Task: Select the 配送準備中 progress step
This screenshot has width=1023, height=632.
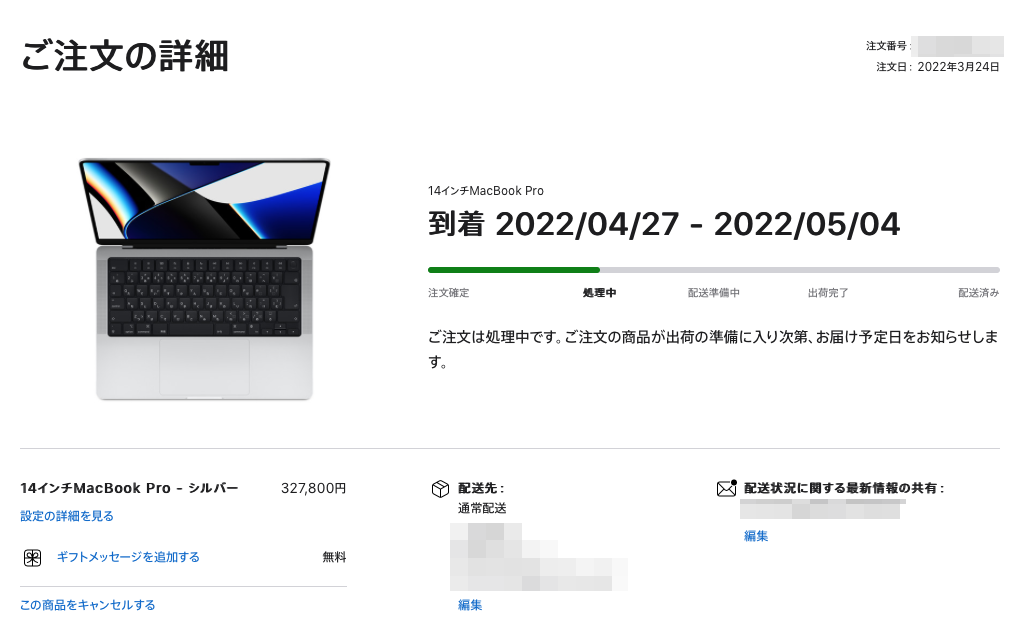Action: (714, 293)
